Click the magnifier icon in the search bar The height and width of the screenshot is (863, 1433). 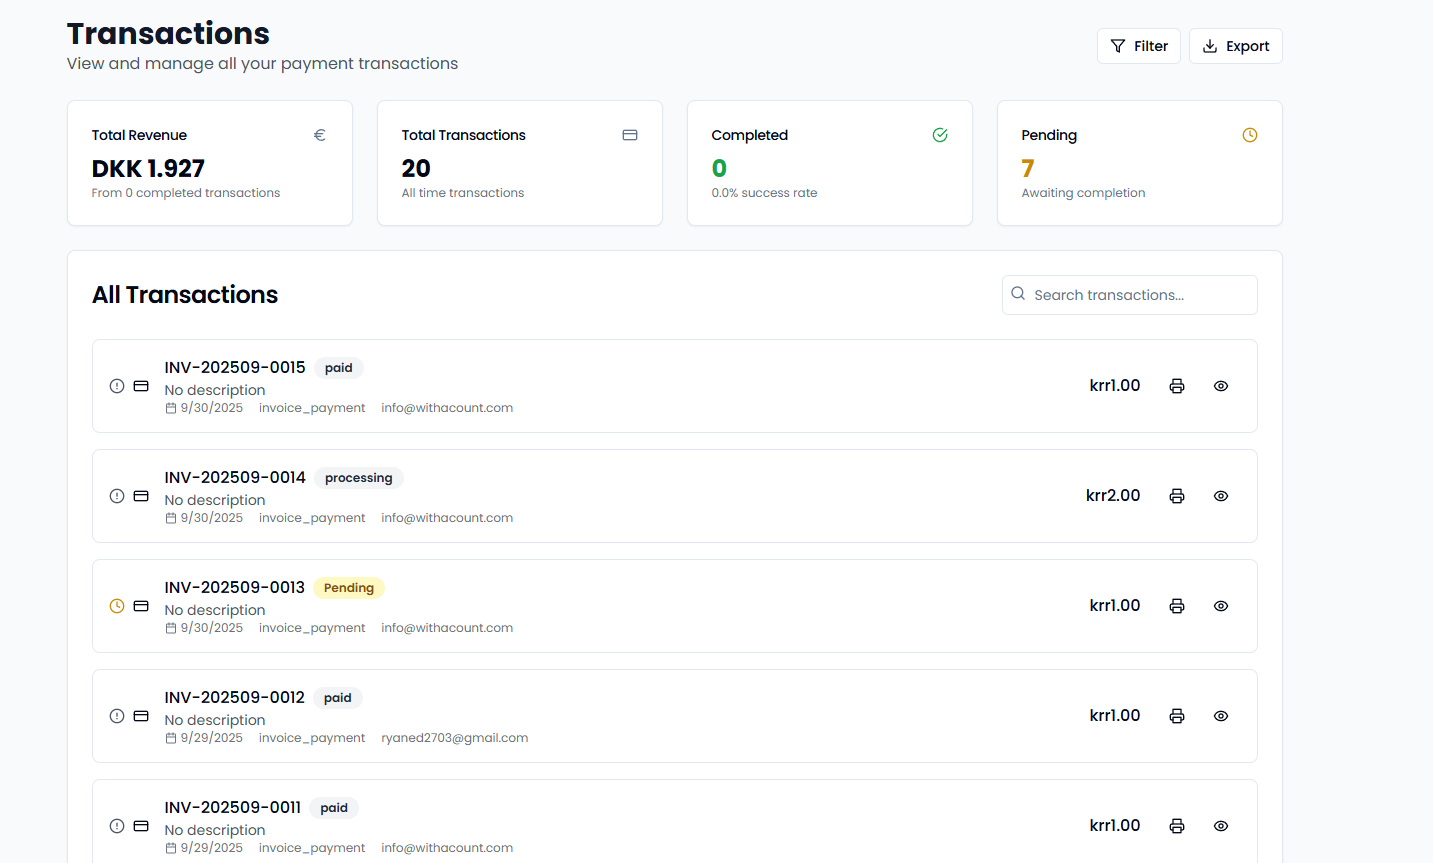click(x=1018, y=294)
